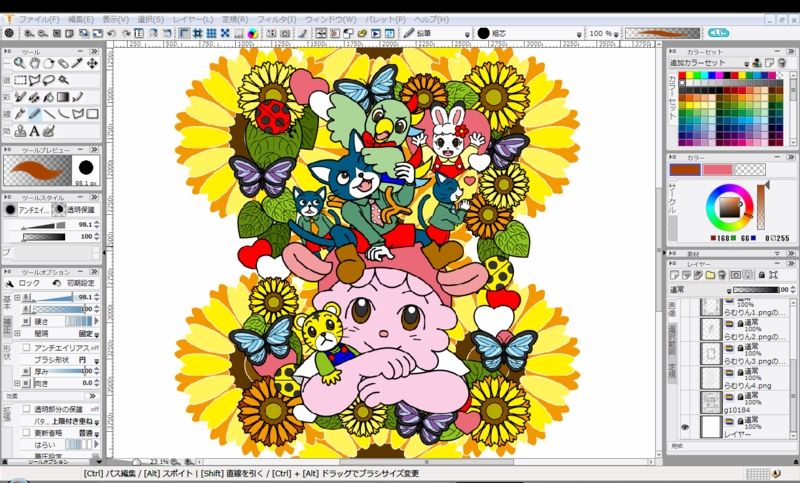Image resolution: width=800 pixels, height=483 pixels.
Task: Open the 間隔 固定 dropdown
Action: [96, 334]
